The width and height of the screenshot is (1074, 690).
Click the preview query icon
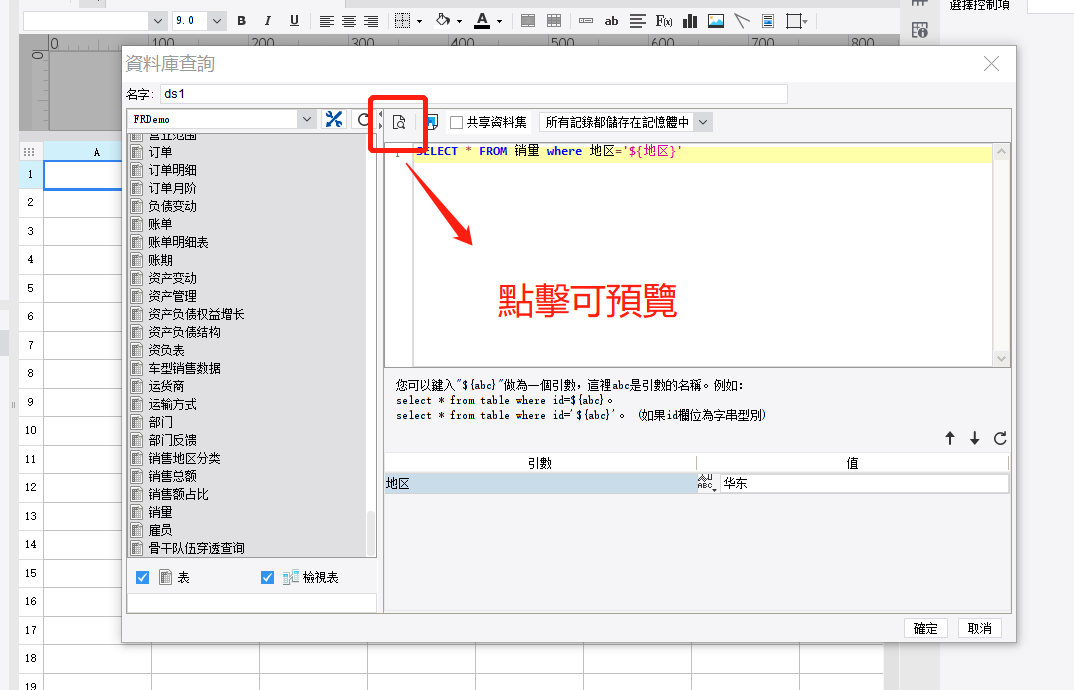[399, 122]
